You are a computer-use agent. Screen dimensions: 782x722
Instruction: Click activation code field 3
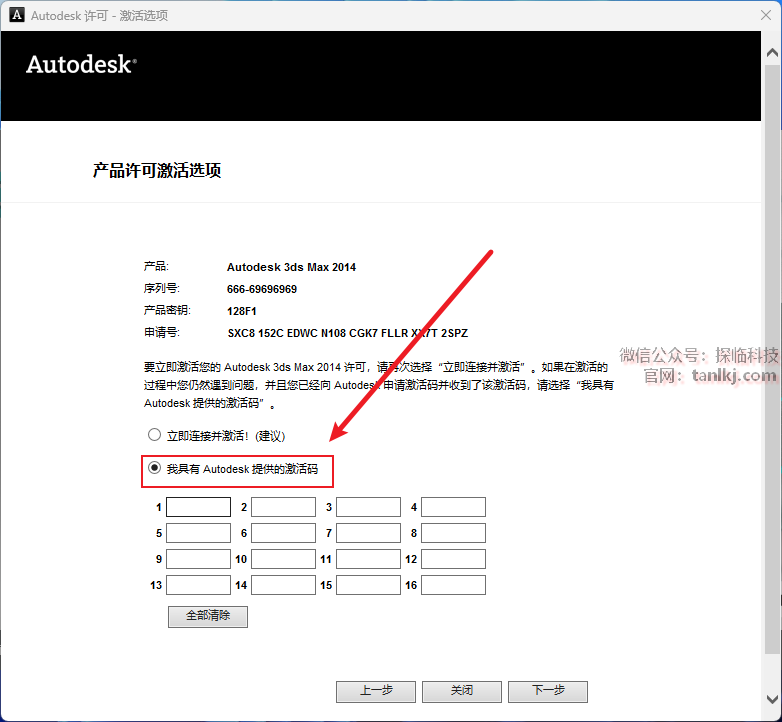click(369, 507)
